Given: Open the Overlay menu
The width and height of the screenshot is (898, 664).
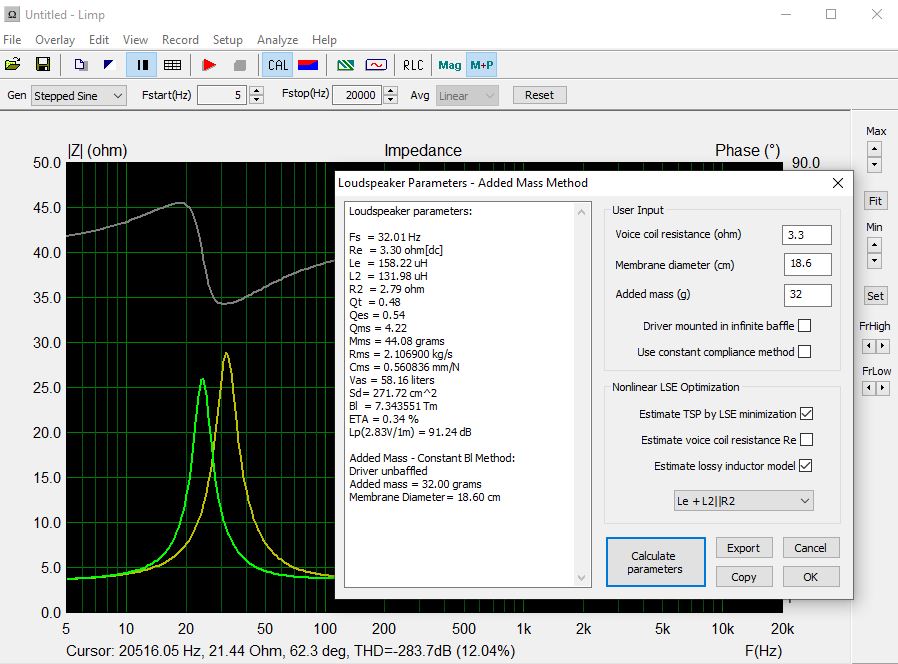Looking at the screenshot, I should (x=55, y=40).
